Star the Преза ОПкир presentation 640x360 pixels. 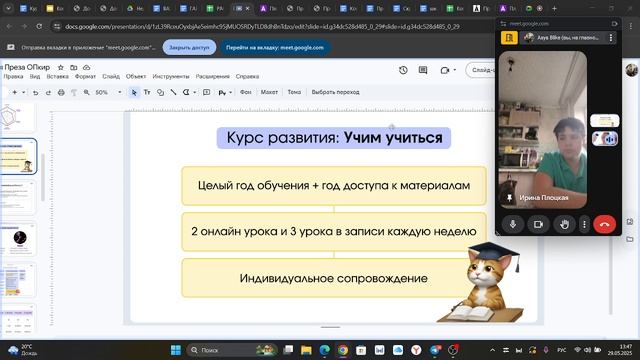coord(60,67)
